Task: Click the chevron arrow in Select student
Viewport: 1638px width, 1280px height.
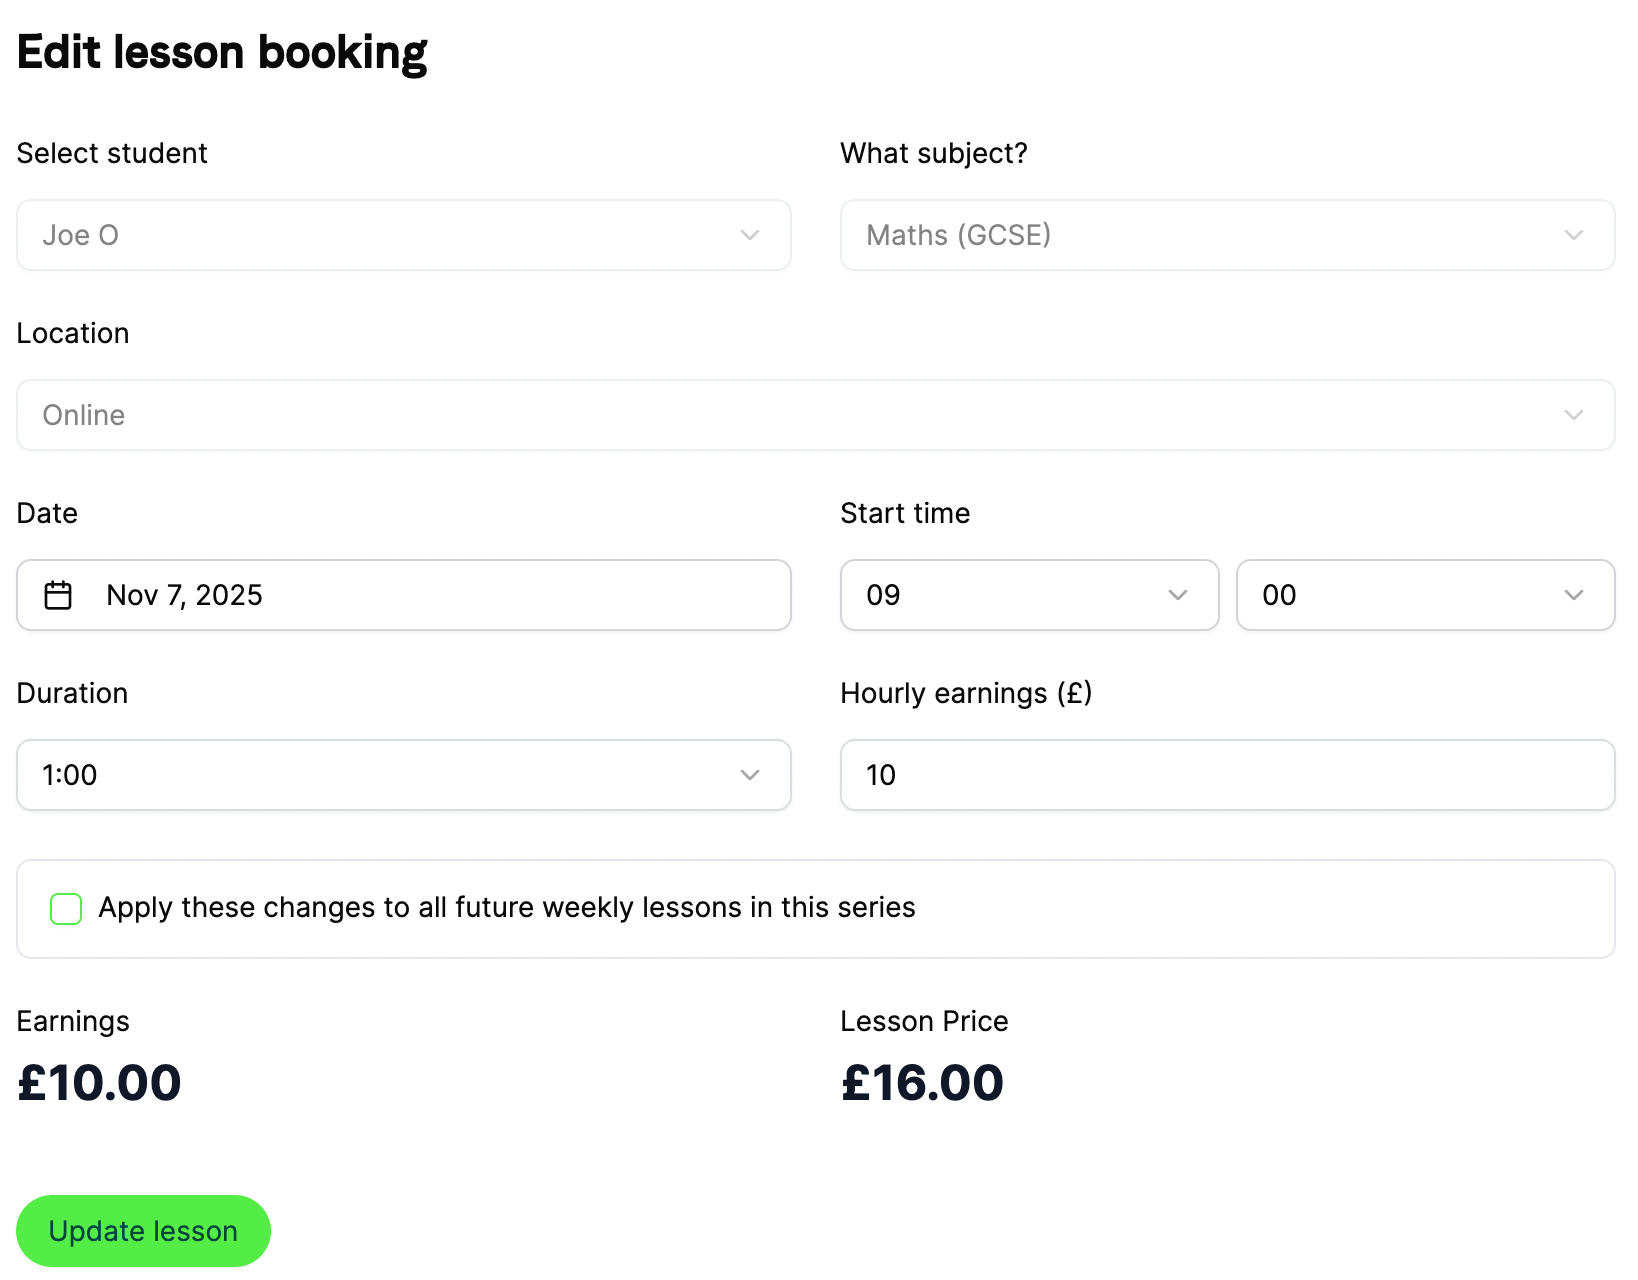Action: pyautogui.click(x=750, y=235)
